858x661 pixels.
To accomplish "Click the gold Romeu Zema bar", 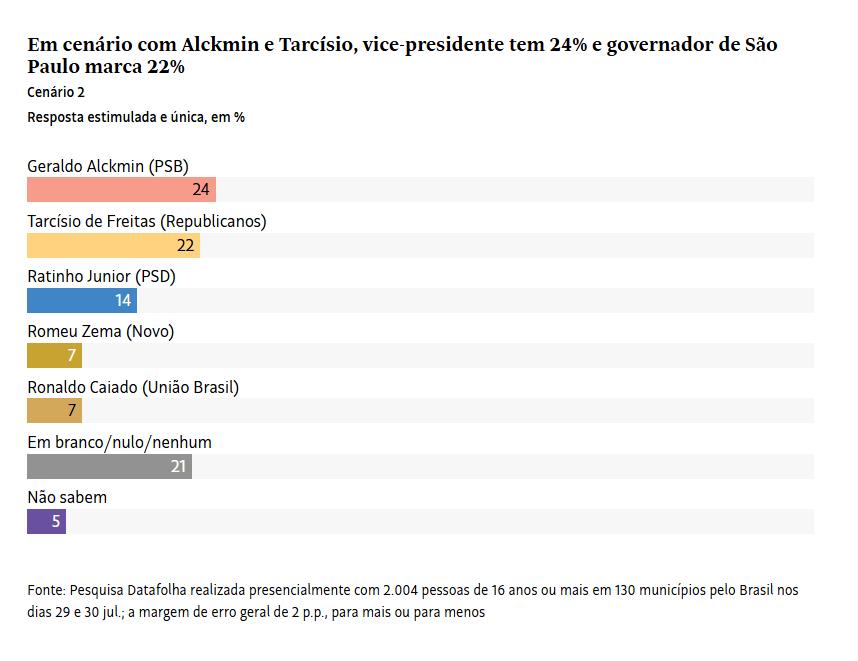I will pyautogui.click(x=55, y=356).
